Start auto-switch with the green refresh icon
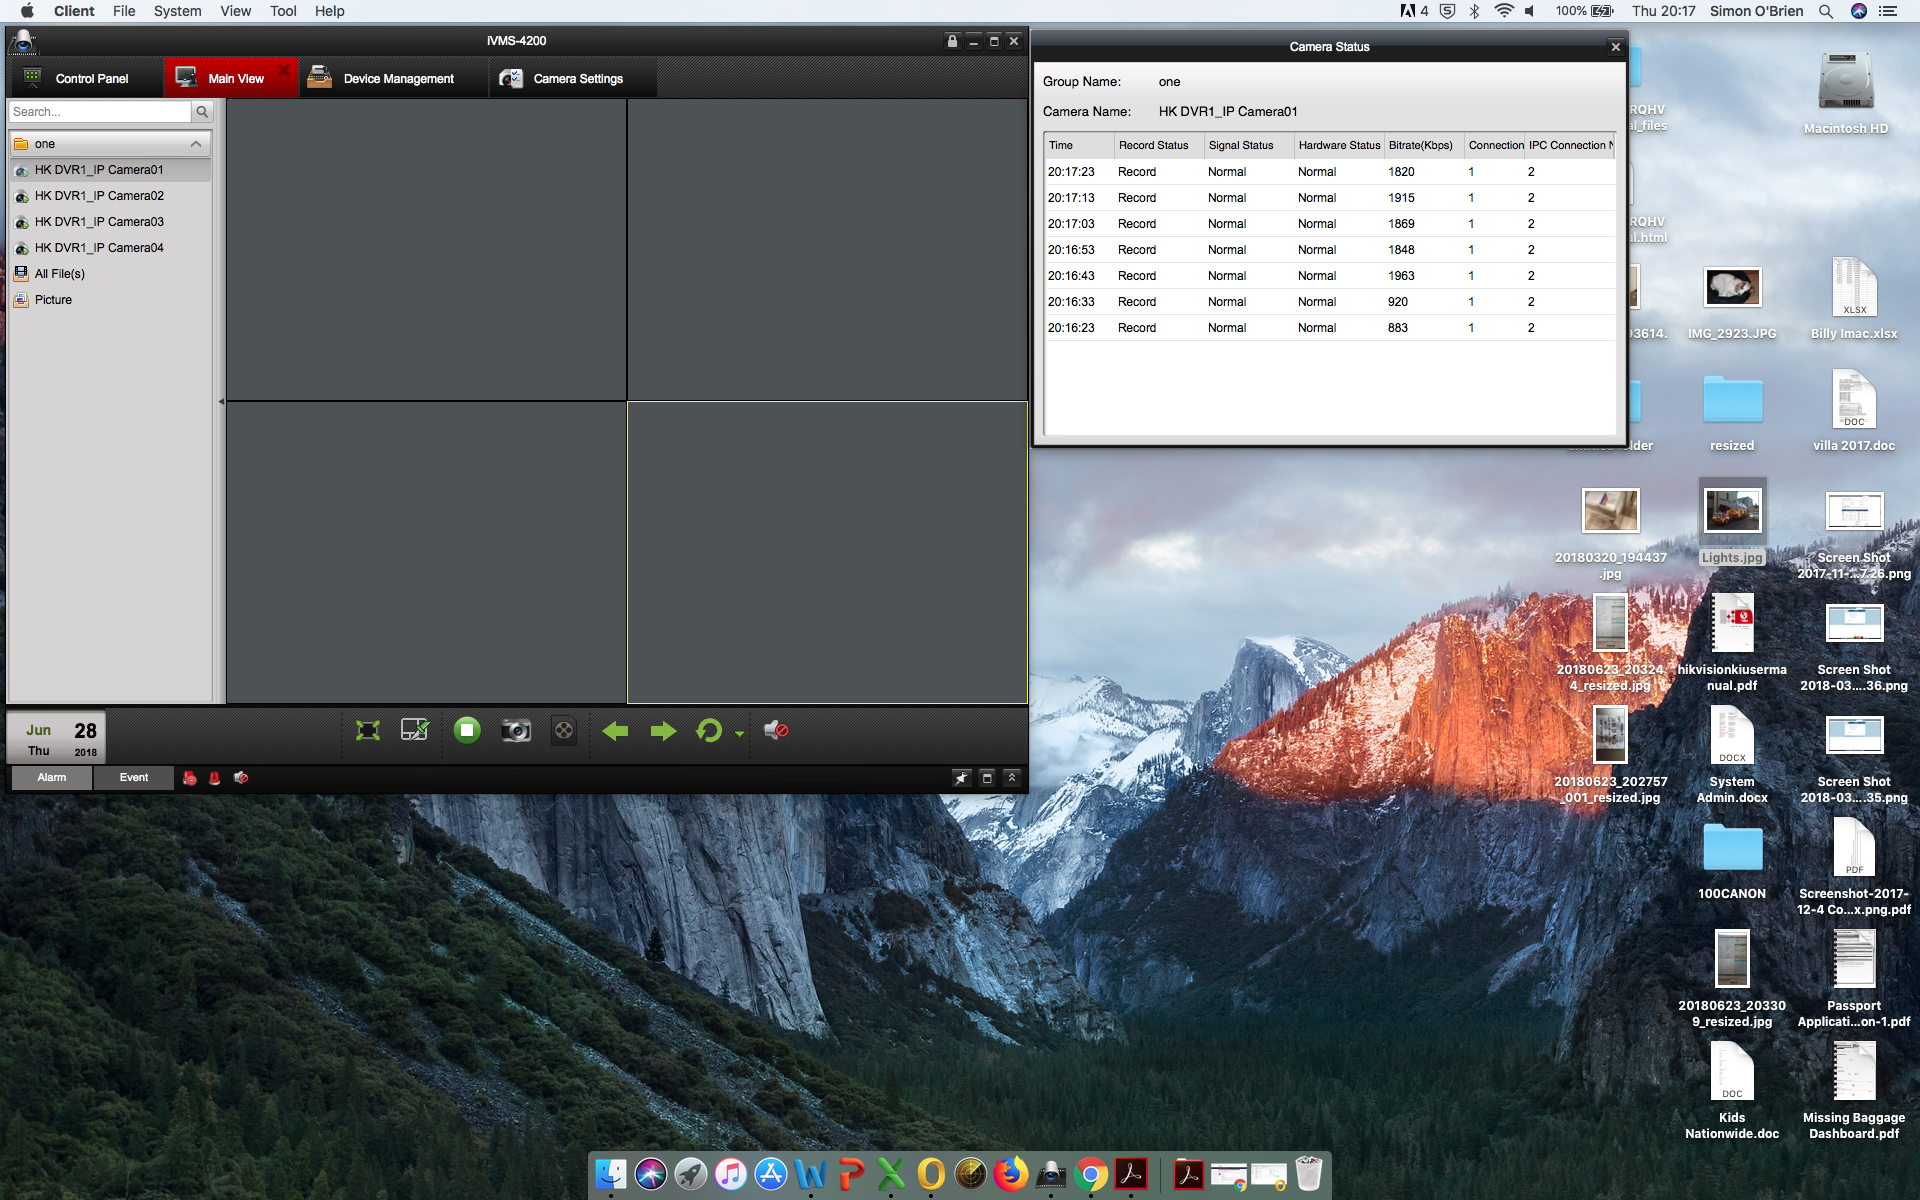This screenshot has width=1920, height=1200. point(709,731)
